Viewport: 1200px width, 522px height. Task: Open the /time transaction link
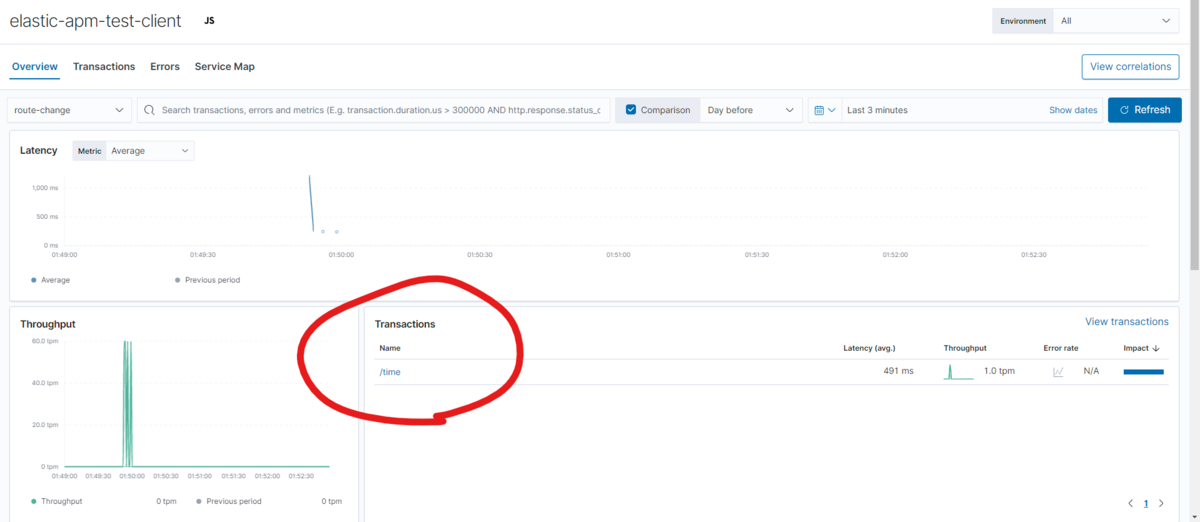[x=390, y=372]
